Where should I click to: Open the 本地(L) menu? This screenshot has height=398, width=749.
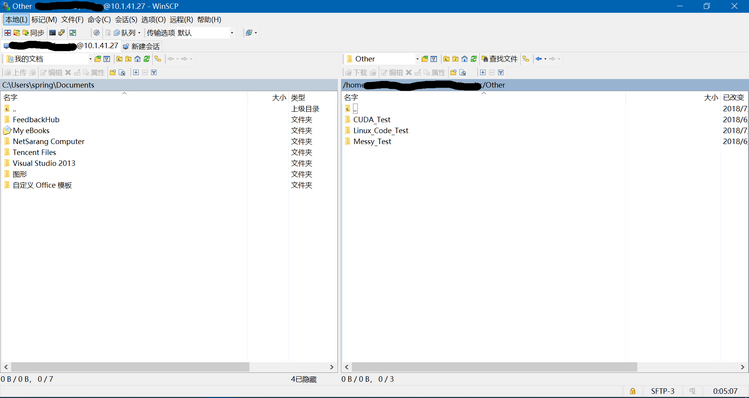(16, 20)
